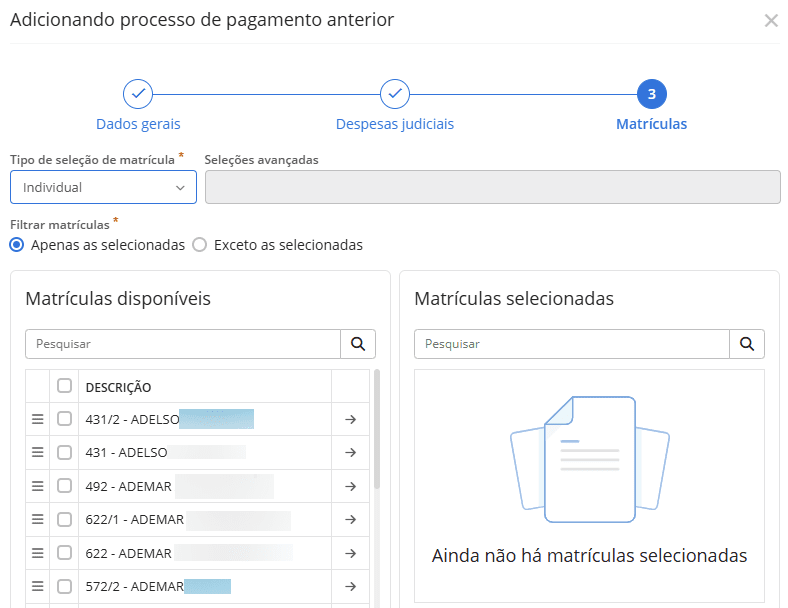This screenshot has width=788, height=608.
Task: Click the Pesquisar field in Matrículas disponíveis
Action: [x=183, y=344]
